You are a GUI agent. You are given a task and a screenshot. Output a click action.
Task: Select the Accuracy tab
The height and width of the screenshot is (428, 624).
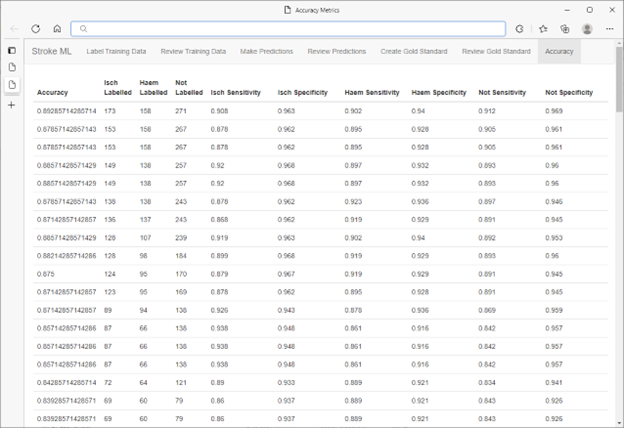[x=559, y=51]
